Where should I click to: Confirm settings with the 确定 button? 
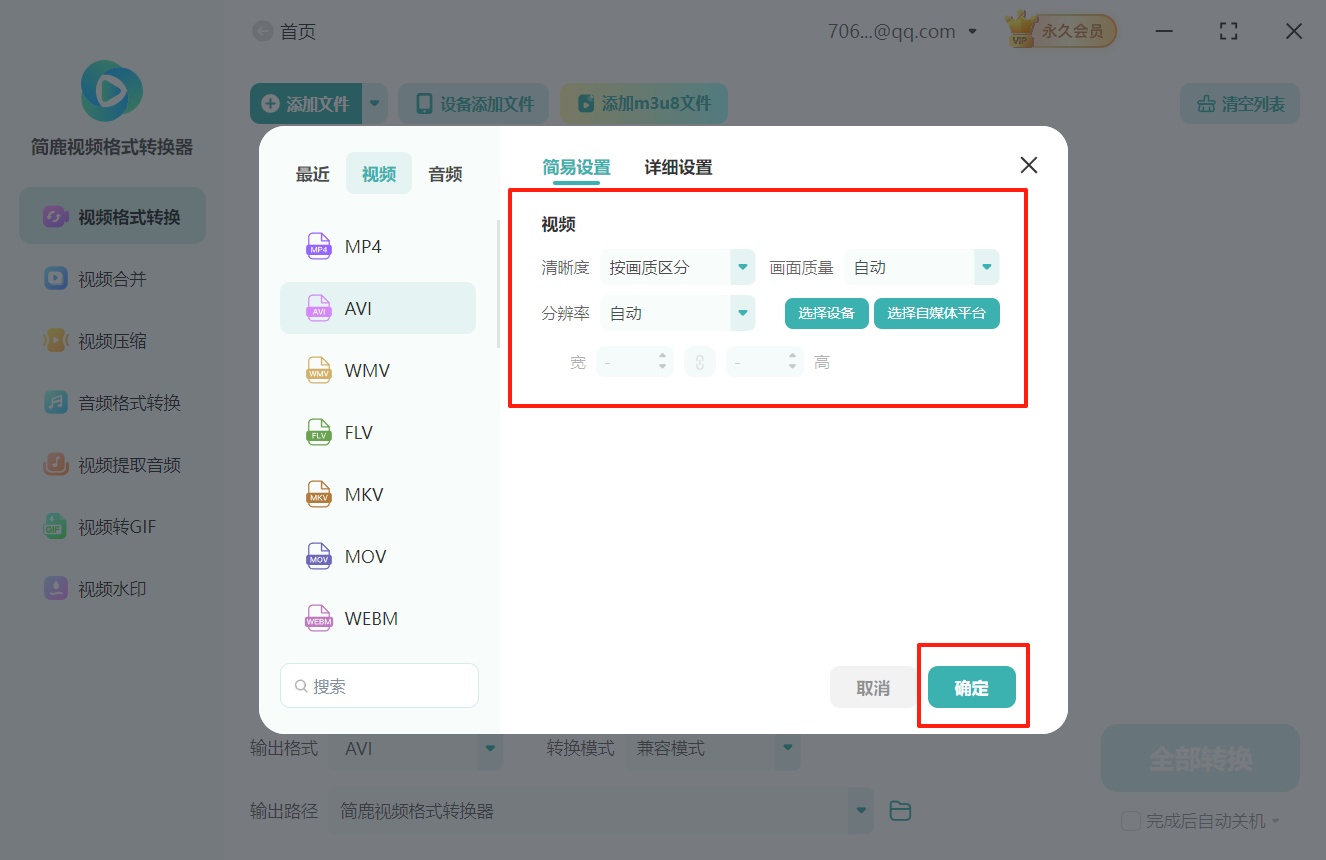[x=971, y=687]
